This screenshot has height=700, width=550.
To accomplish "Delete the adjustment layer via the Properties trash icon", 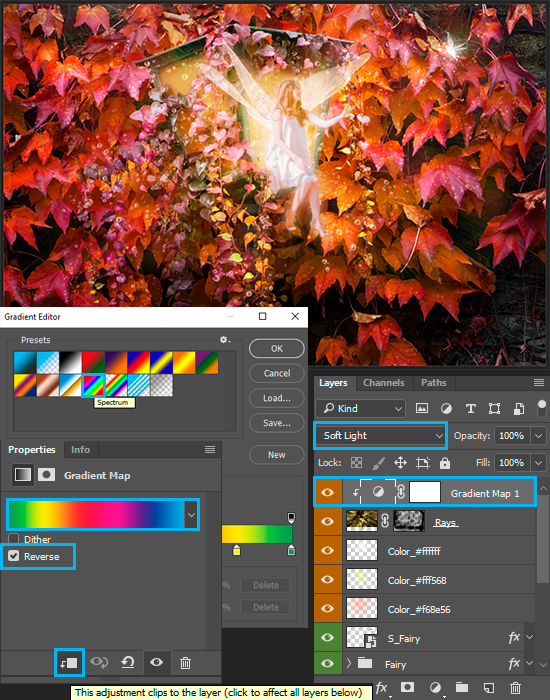I will coord(186,663).
